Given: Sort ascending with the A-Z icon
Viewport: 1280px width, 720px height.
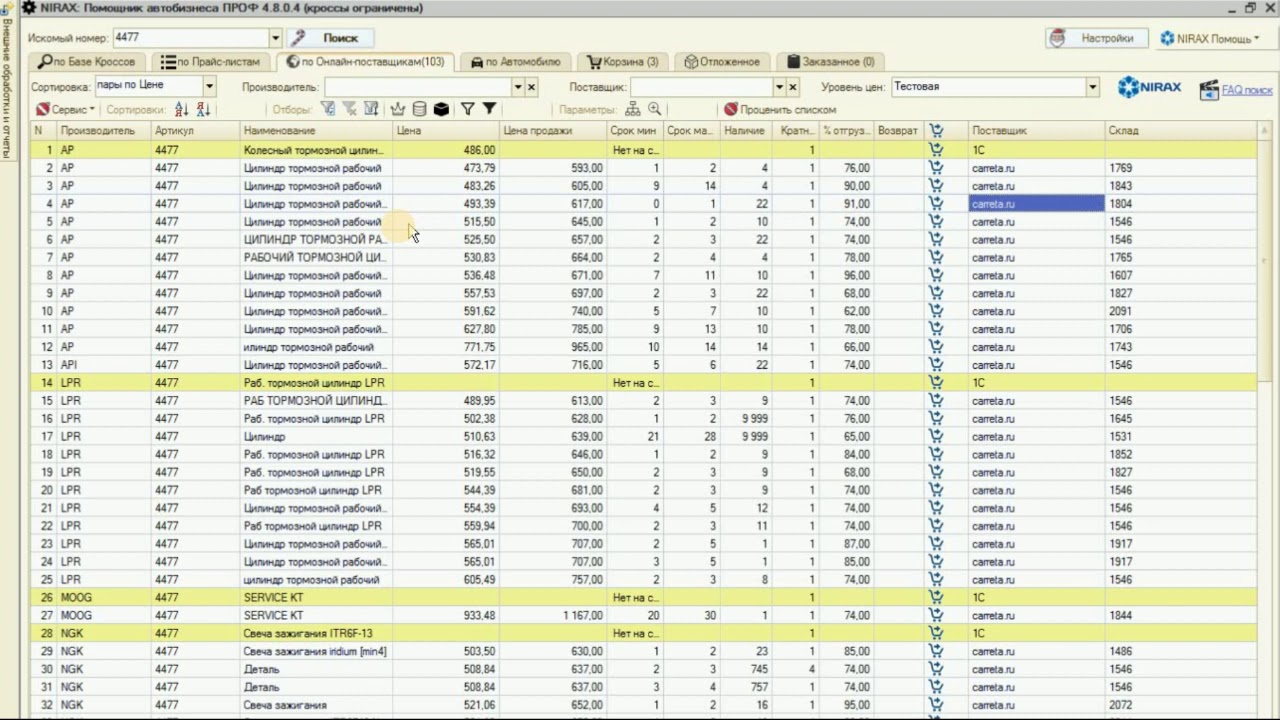Looking at the screenshot, I should tap(181, 109).
